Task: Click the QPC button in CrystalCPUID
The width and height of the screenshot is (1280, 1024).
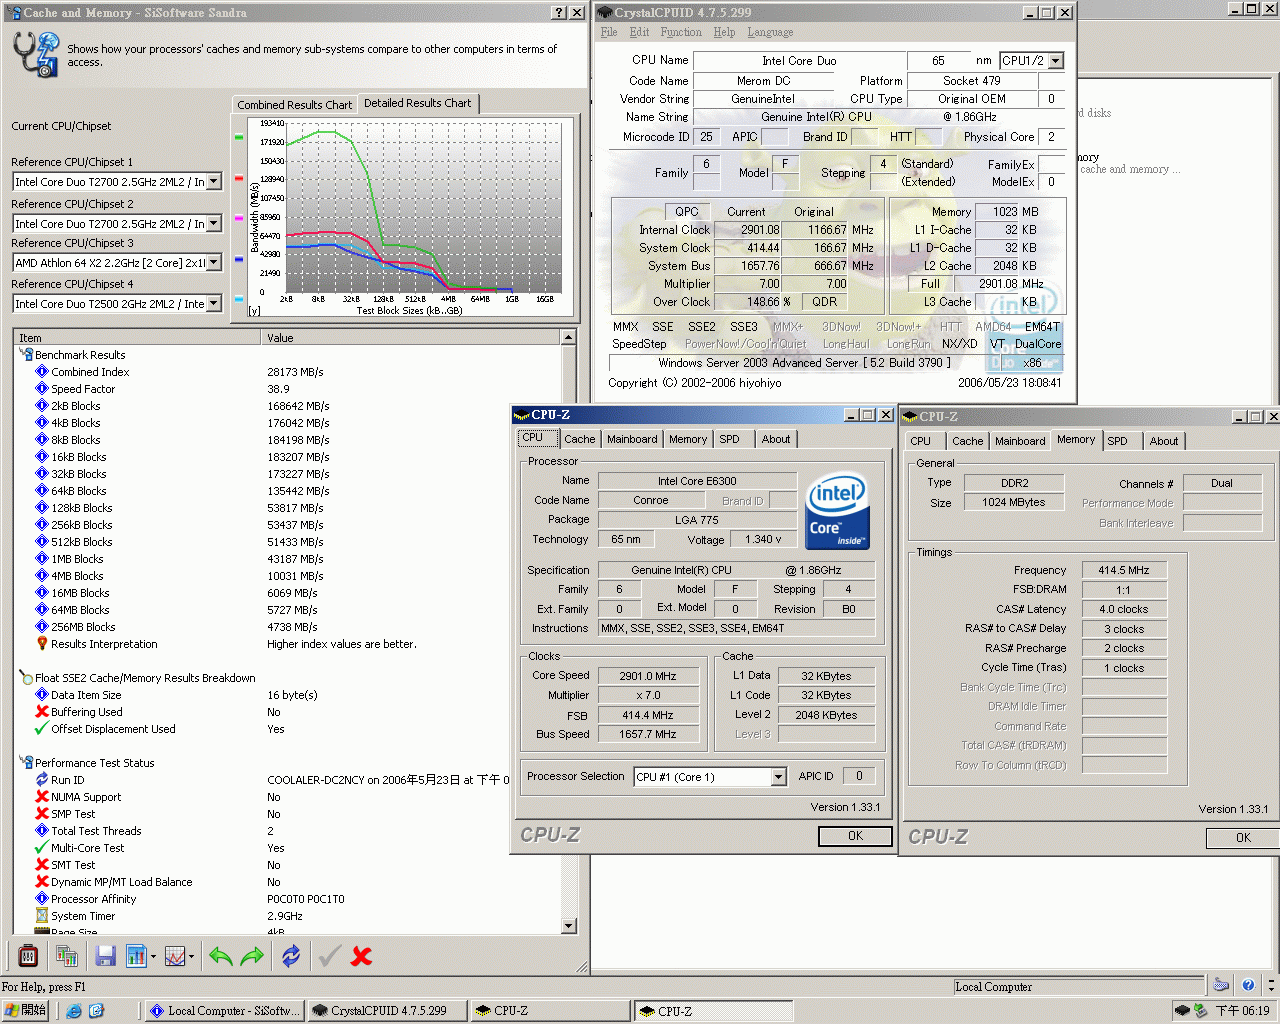Action: (x=687, y=212)
